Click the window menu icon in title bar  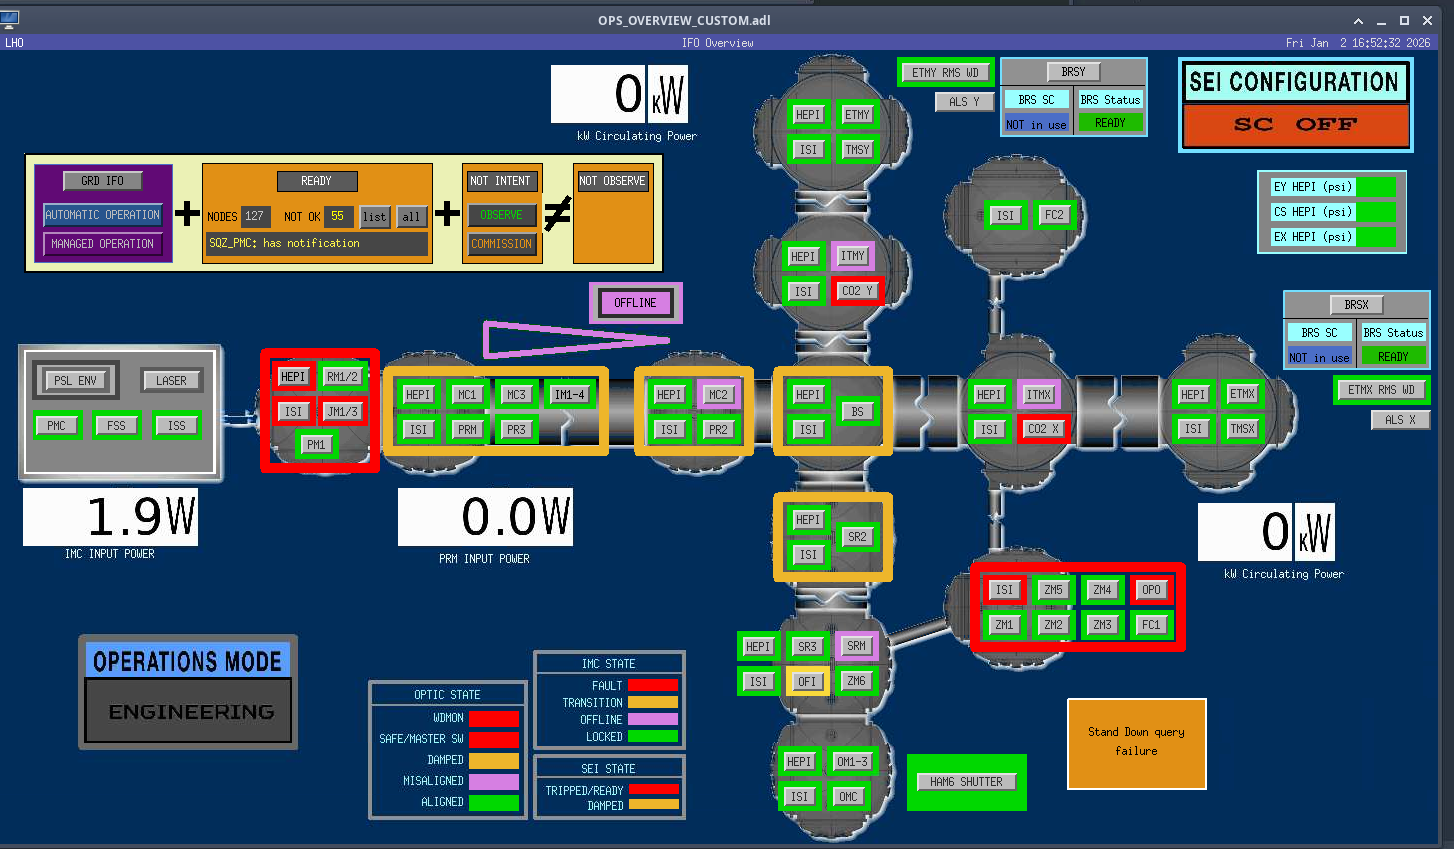(x=11, y=19)
